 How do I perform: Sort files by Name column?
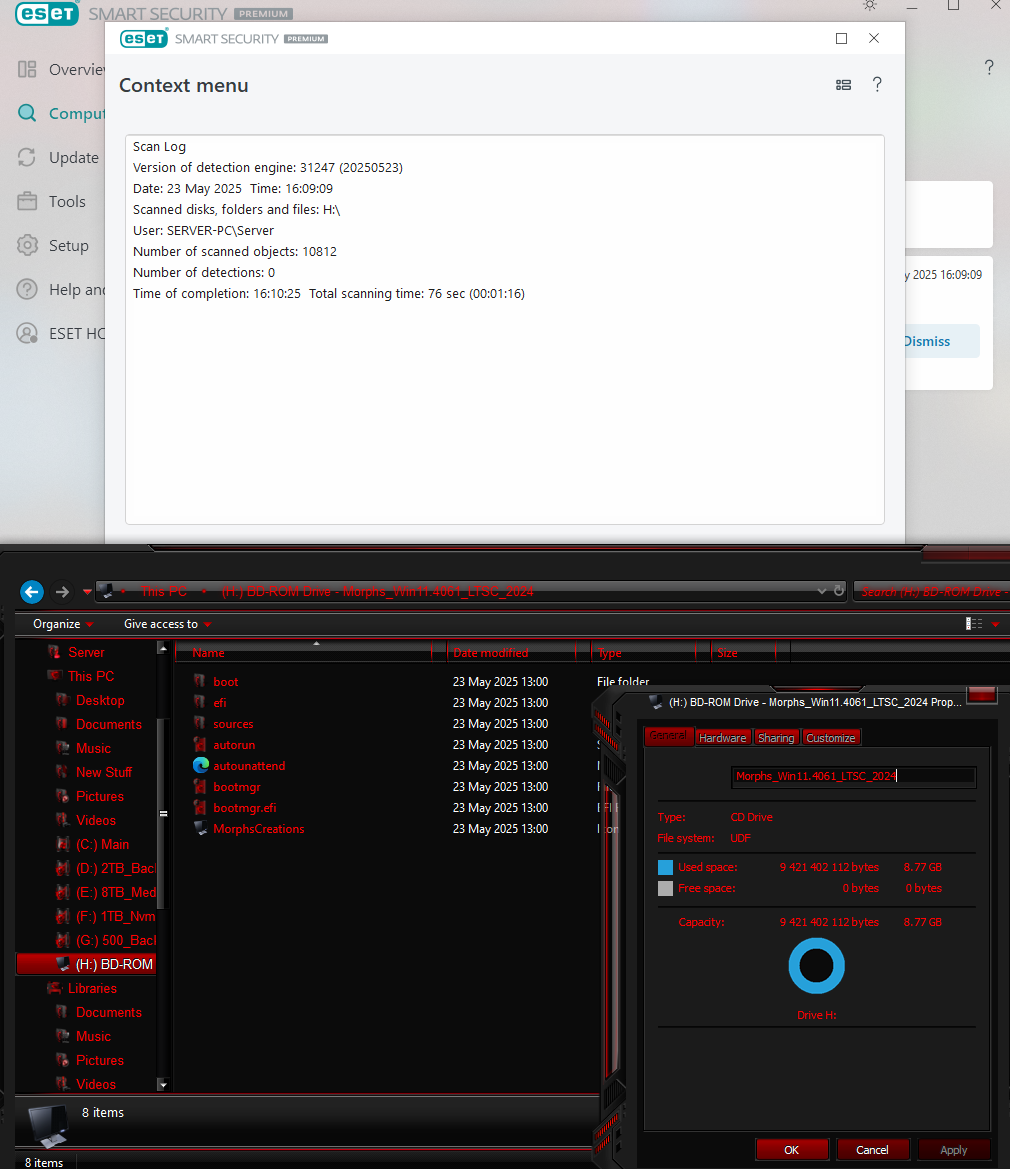tap(303, 652)
